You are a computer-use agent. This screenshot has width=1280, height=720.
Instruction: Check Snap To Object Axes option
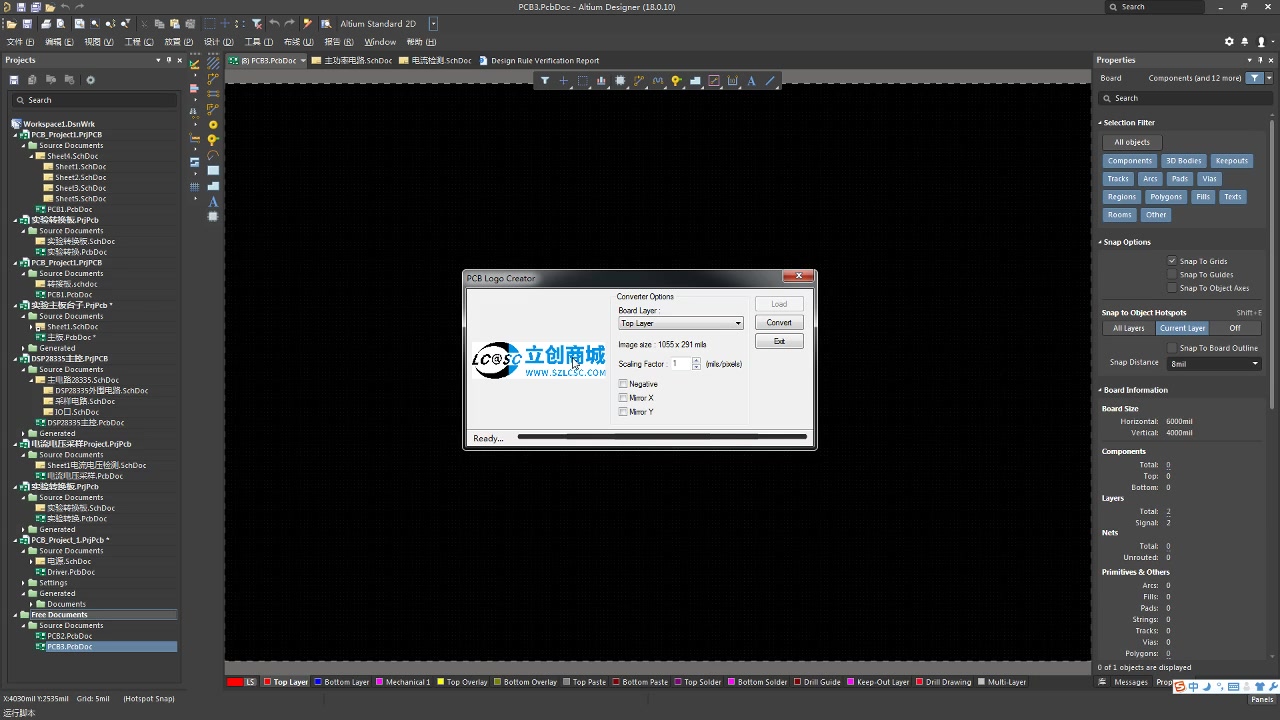[1172, 288]
